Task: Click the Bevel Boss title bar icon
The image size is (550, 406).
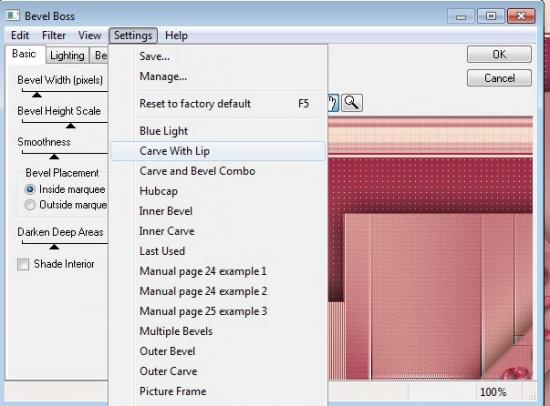Action: [13, 15]
